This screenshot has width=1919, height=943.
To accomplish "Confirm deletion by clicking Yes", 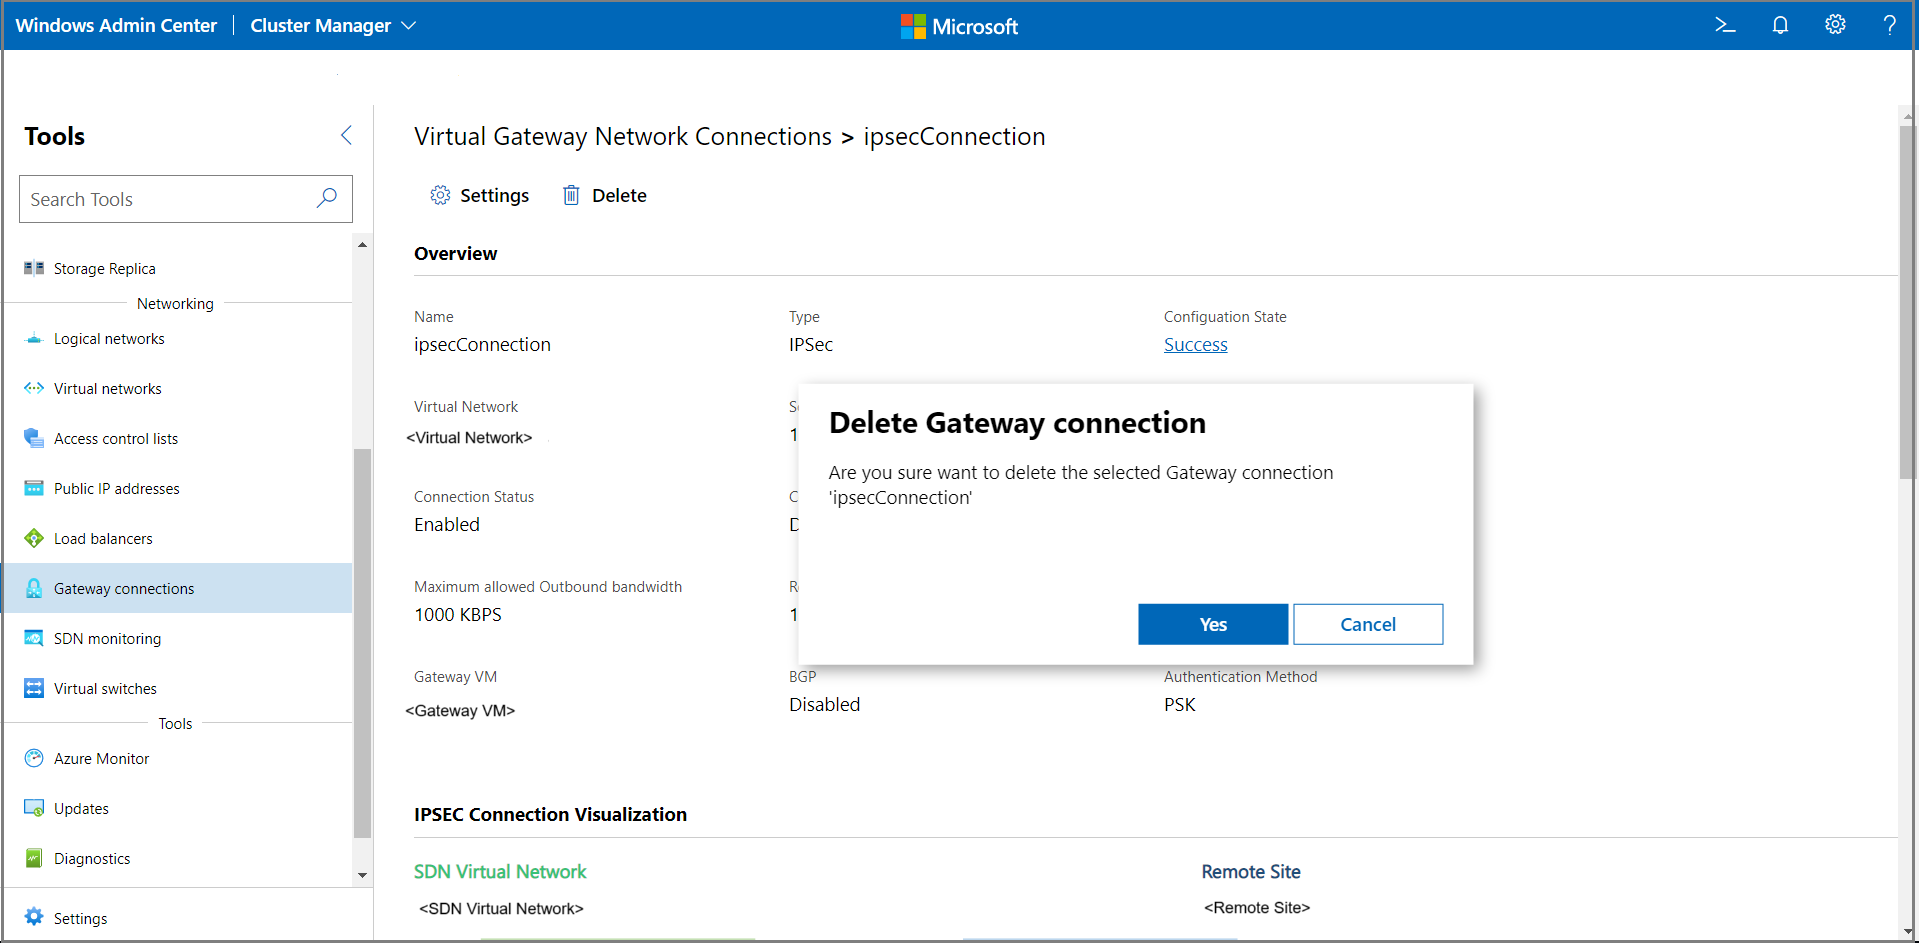I will click(1212, 624).
